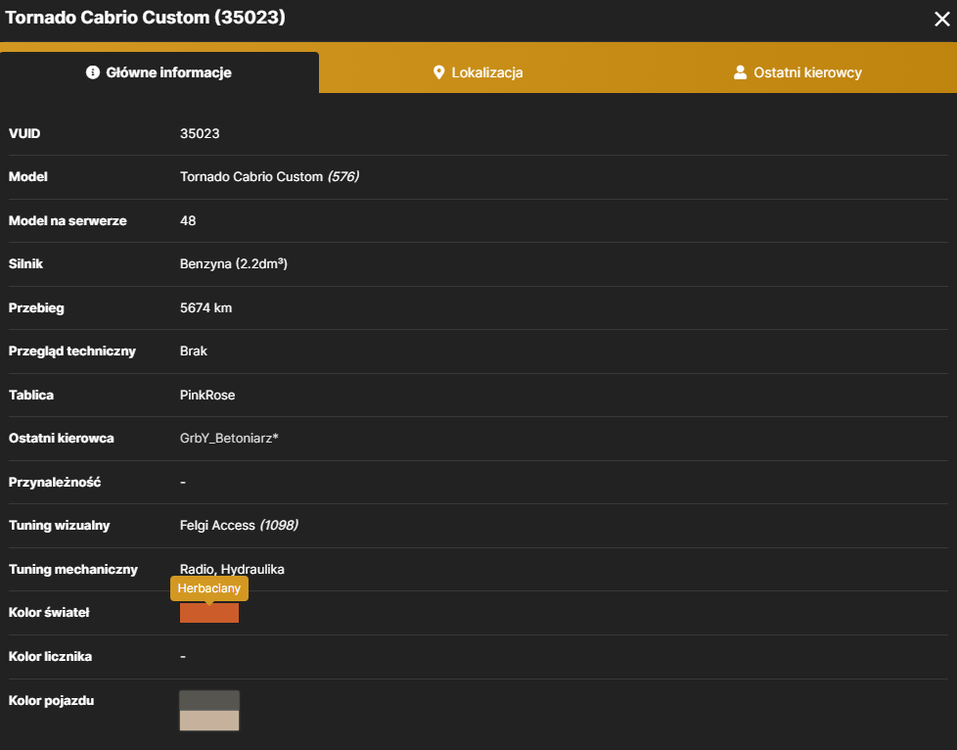Click the VUID row label
The image size is (957, 750).
pos(24,134)
